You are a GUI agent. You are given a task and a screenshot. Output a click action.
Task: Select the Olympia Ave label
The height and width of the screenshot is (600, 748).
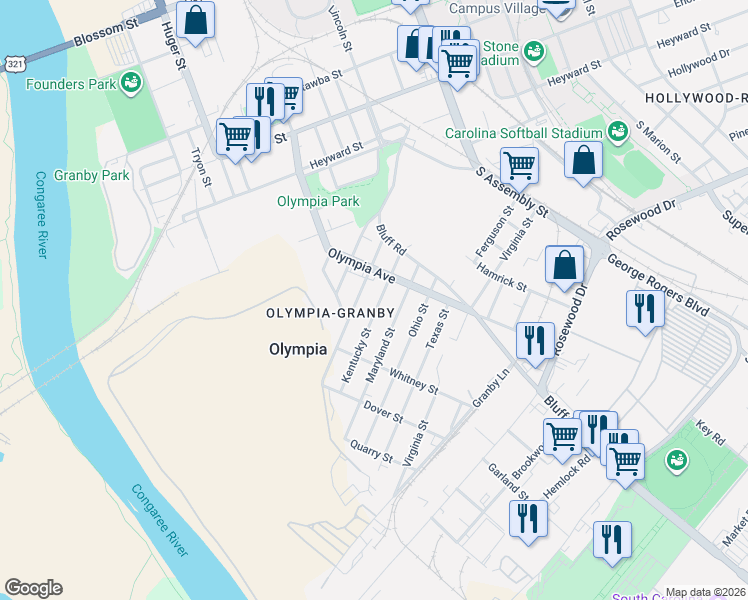click(362, 266)
